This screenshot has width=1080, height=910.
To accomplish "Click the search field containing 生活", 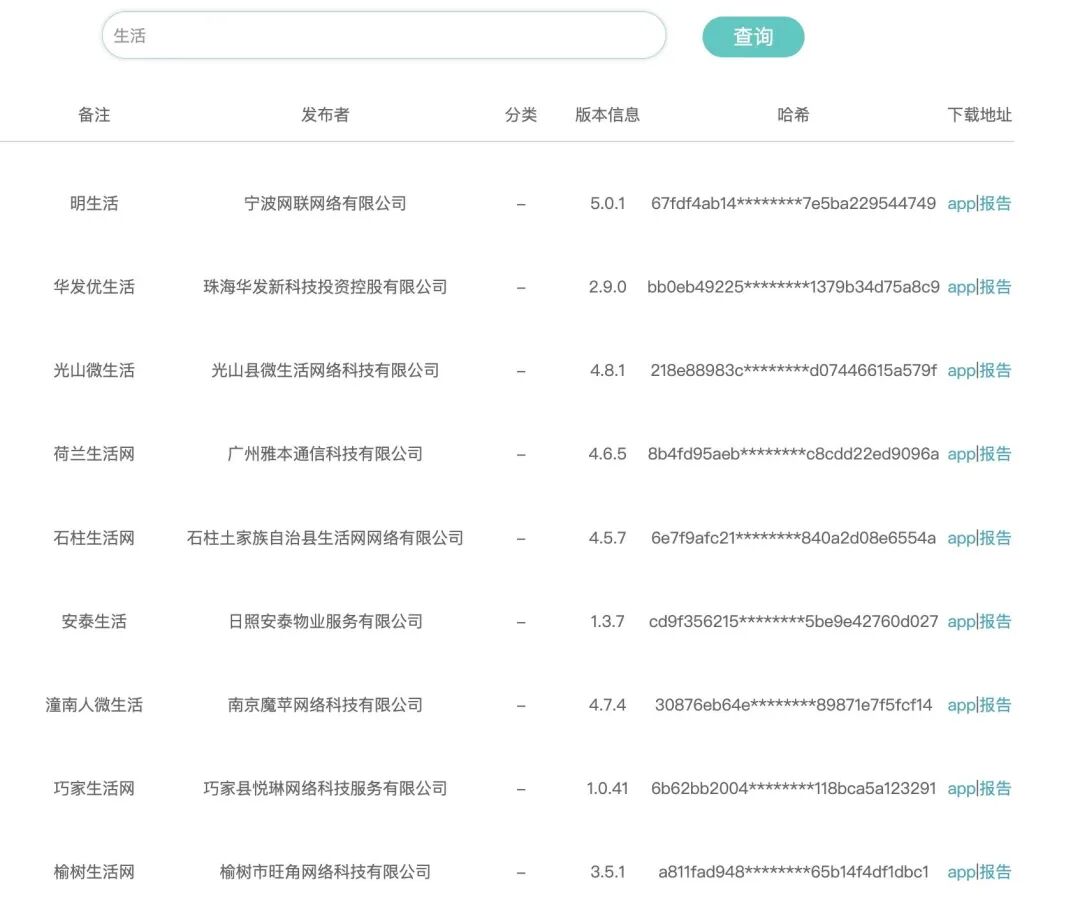I will pyautogui.click(x=384, y=35).
